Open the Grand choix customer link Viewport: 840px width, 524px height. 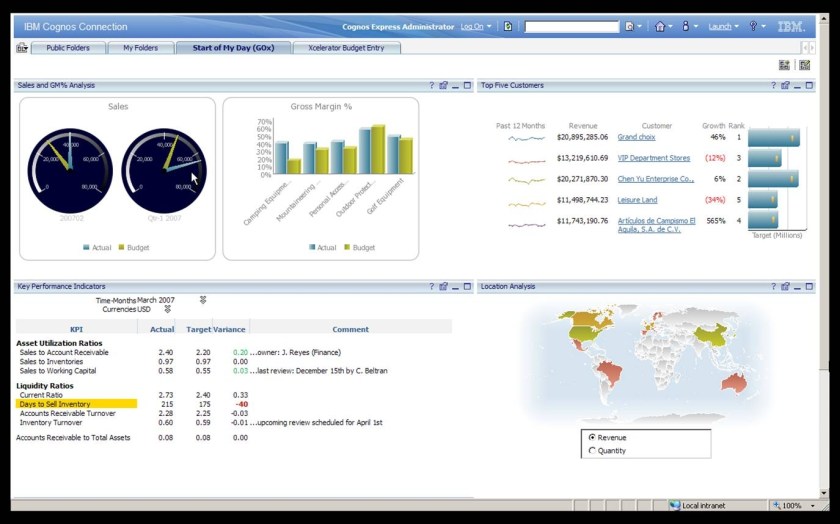click(636, 137)
